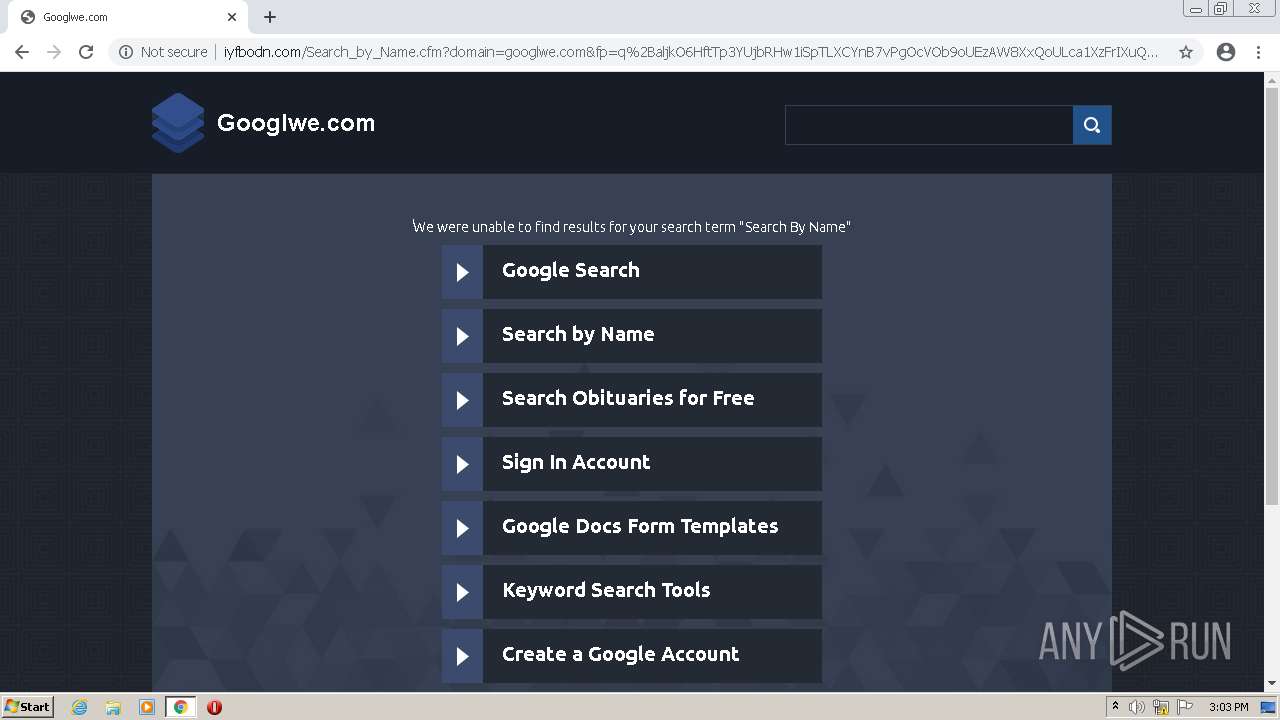1280x720 pixels.
Task: Click the arrow icon beside Search by Name
Action: click(462, 336)
